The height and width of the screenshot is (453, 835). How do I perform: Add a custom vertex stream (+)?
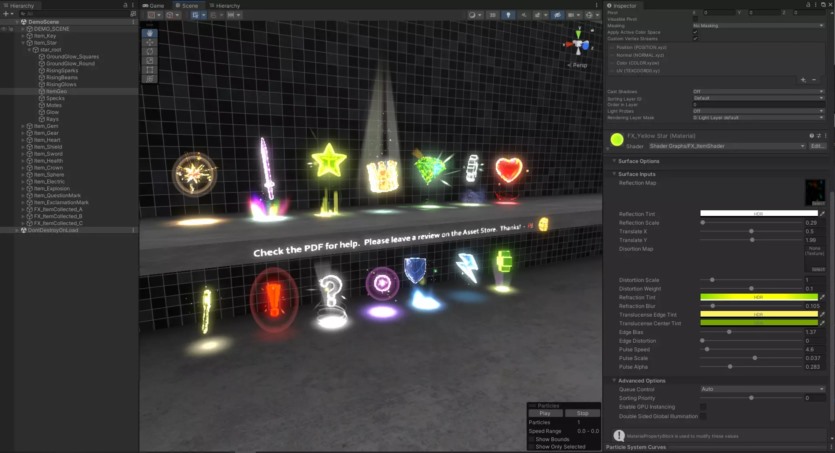click(803, 80)
